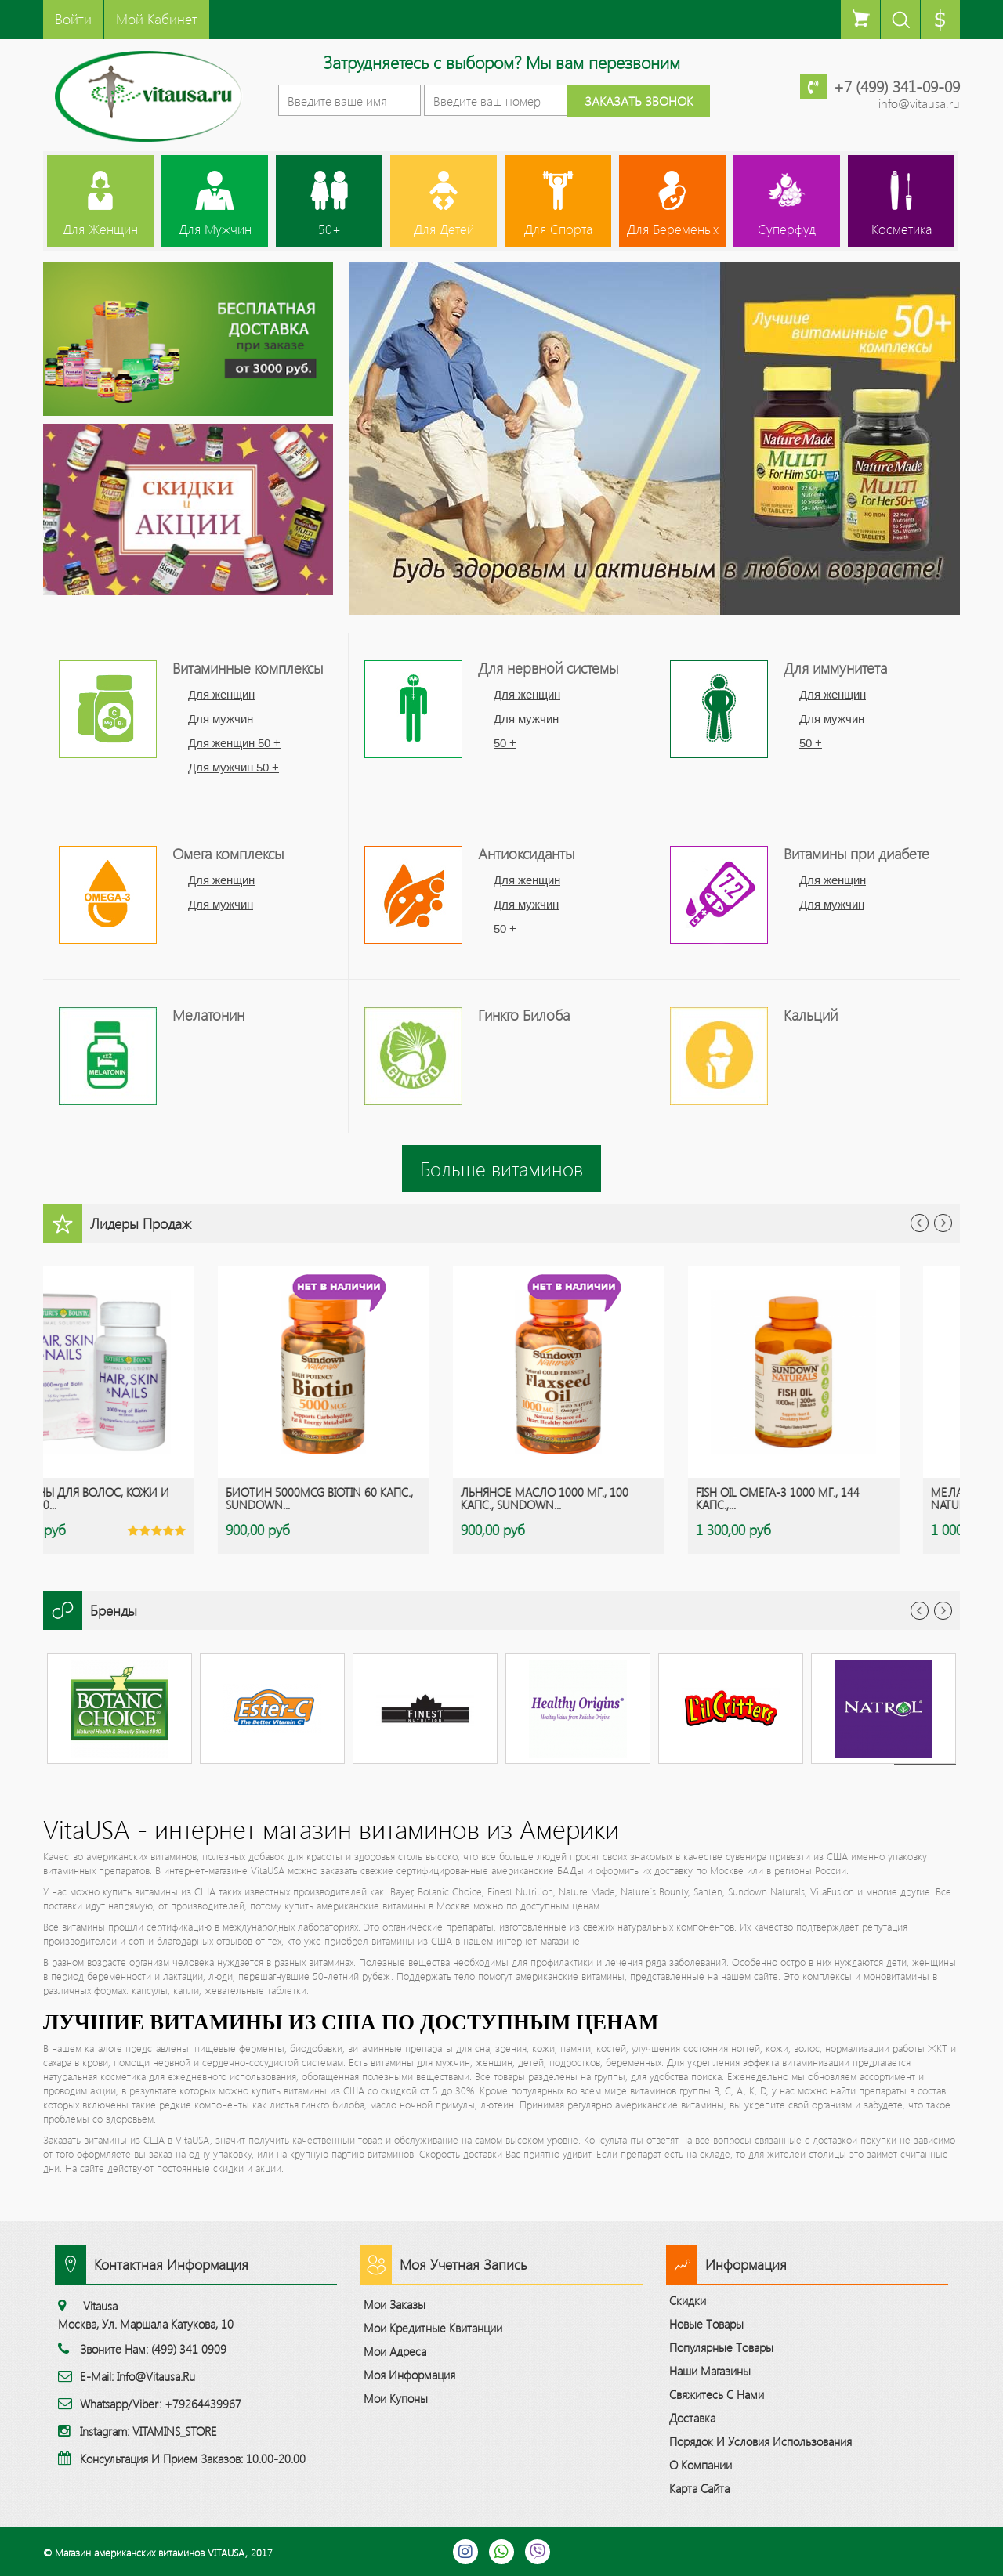The image size is (1003, 2576).
Task: Open the Calcium joint category icon
Action: (719, 1055)
